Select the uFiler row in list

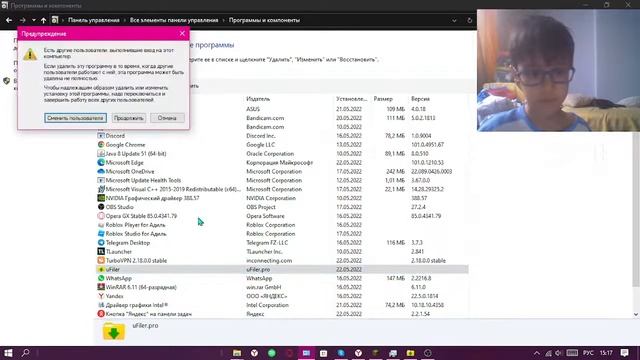282,269
